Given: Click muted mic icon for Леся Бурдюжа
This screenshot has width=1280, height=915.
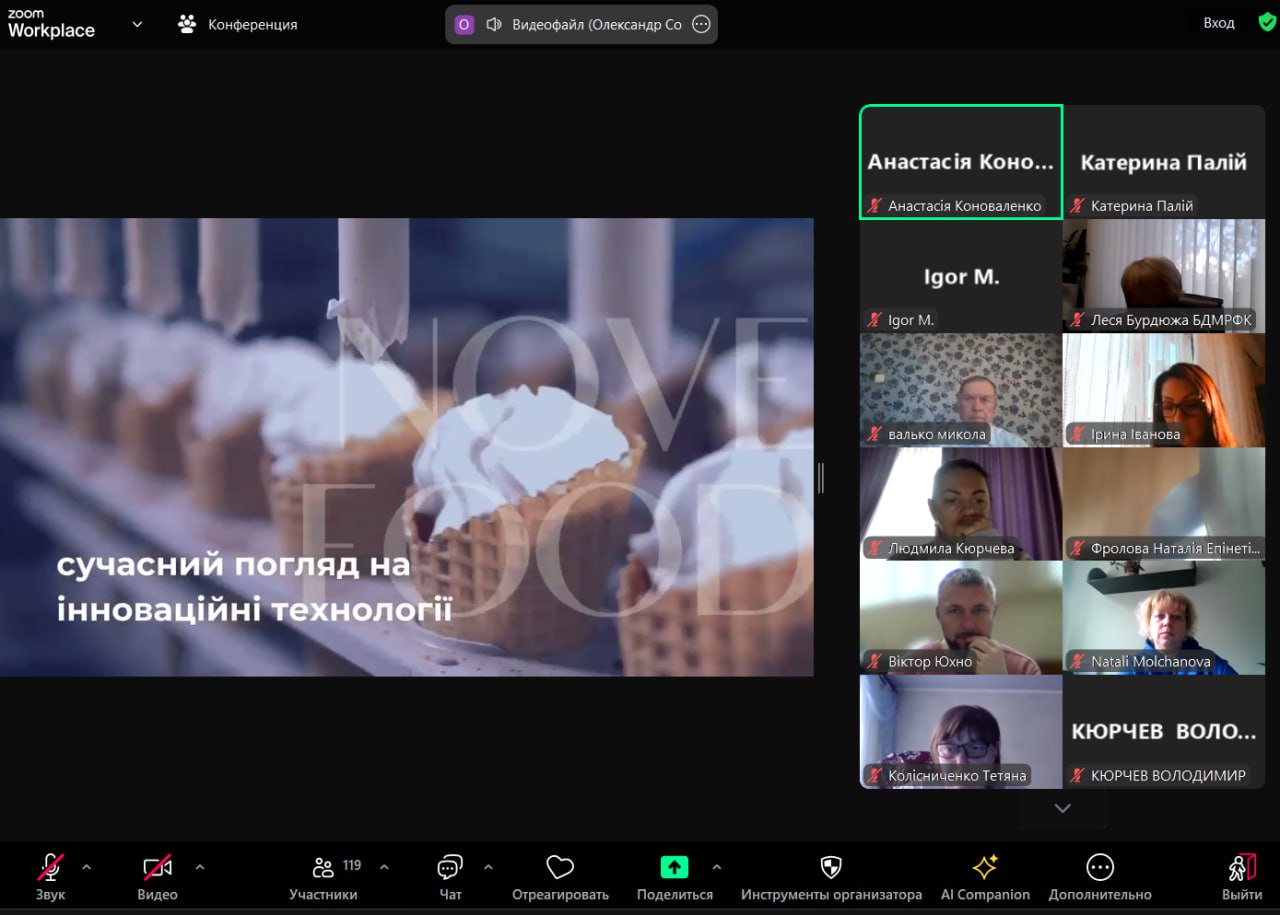Looking at the screenshot, I should [x=1078, y=320].
